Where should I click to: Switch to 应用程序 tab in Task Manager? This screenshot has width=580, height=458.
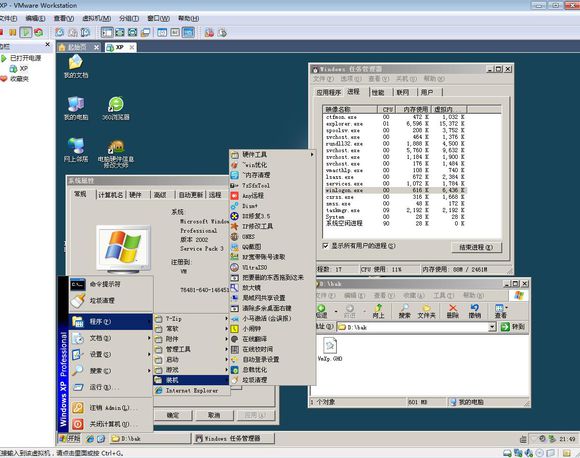[328, 92]
